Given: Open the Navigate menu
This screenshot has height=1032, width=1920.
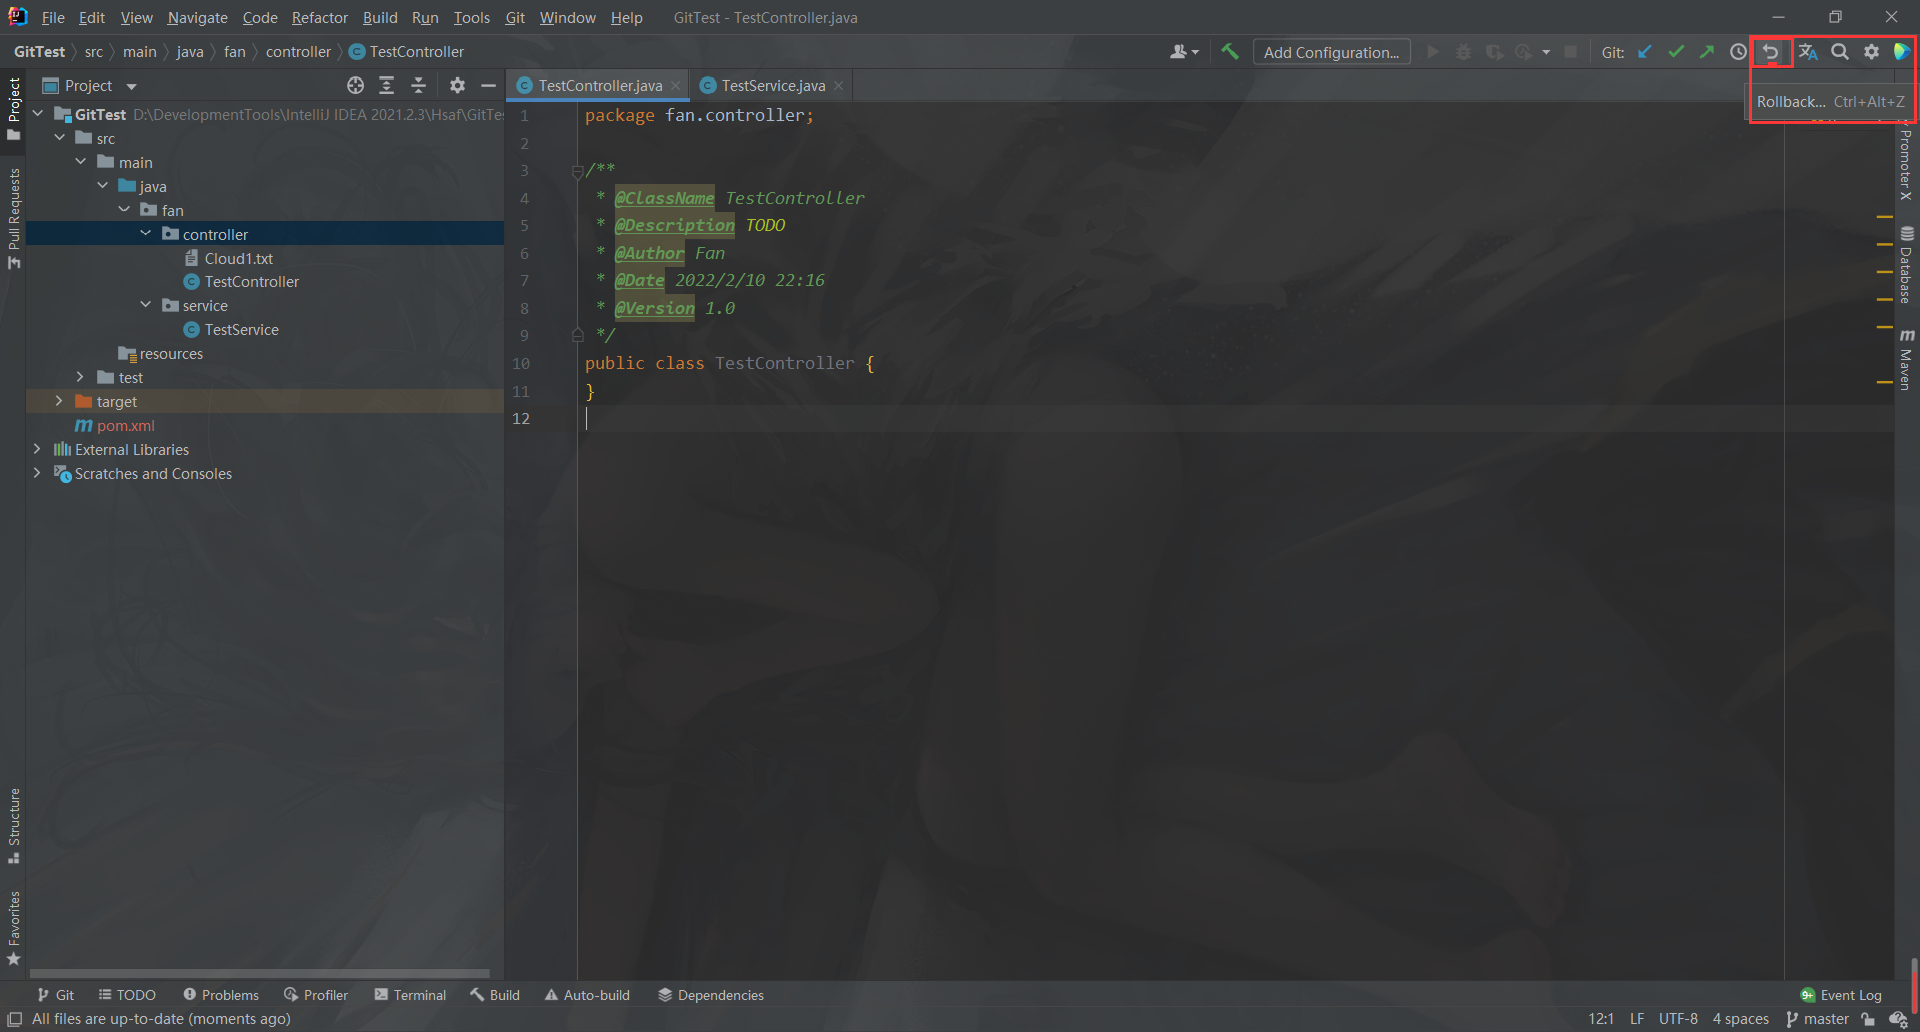Looking at the screenshot, I should [197, 17].
